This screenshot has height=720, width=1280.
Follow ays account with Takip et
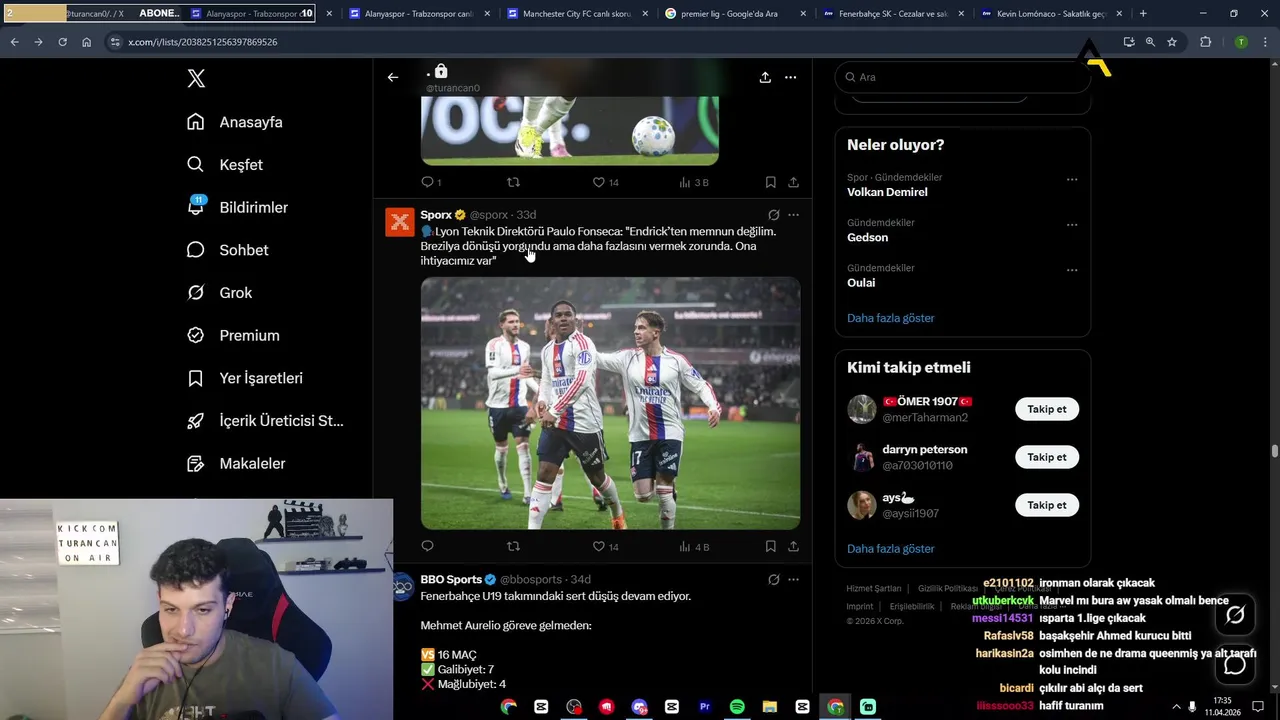[x=1047, y=505]
